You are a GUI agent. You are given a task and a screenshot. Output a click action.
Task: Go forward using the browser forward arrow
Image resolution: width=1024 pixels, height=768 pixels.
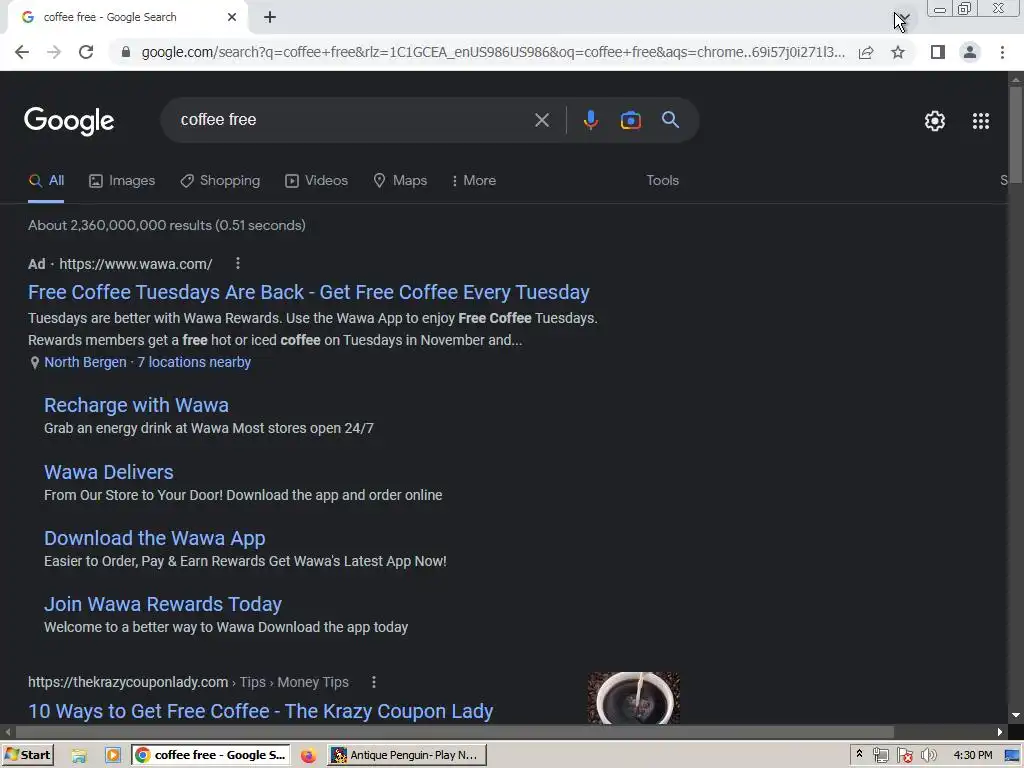click(54, 52)
